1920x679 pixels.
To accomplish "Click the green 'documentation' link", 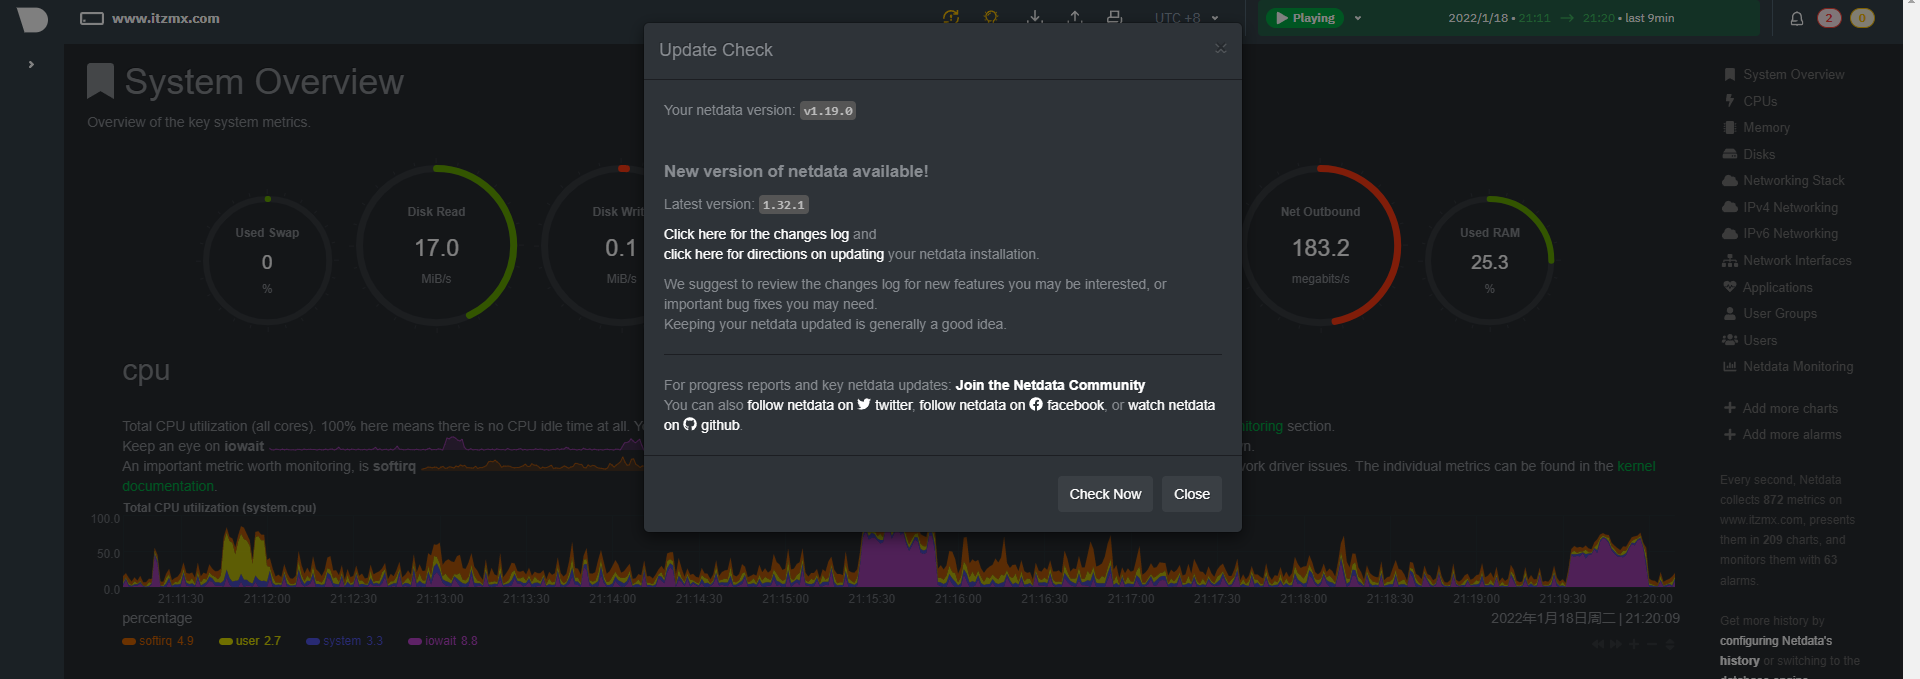I will tap(168, 486).
